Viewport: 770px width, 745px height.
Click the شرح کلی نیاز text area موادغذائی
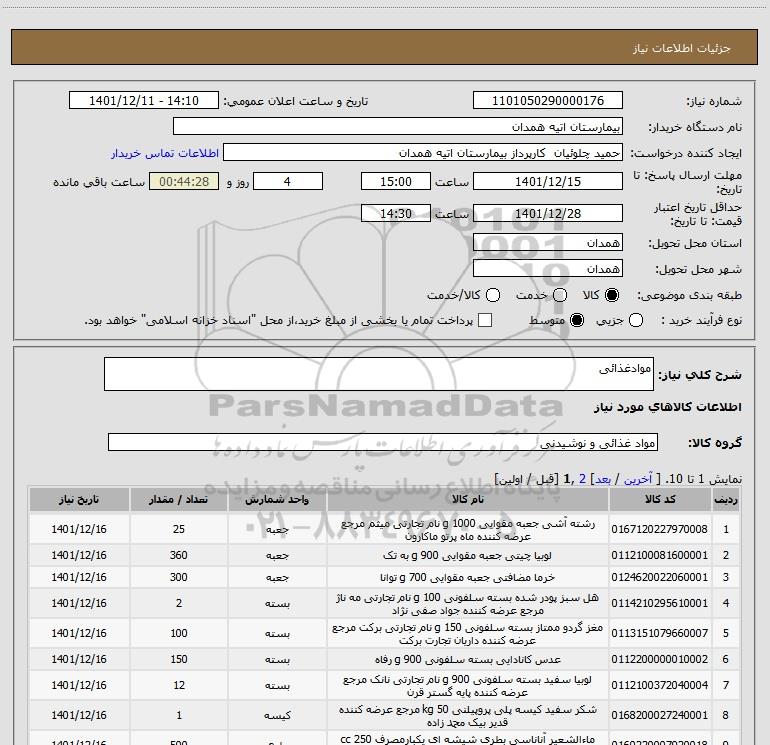379,374
